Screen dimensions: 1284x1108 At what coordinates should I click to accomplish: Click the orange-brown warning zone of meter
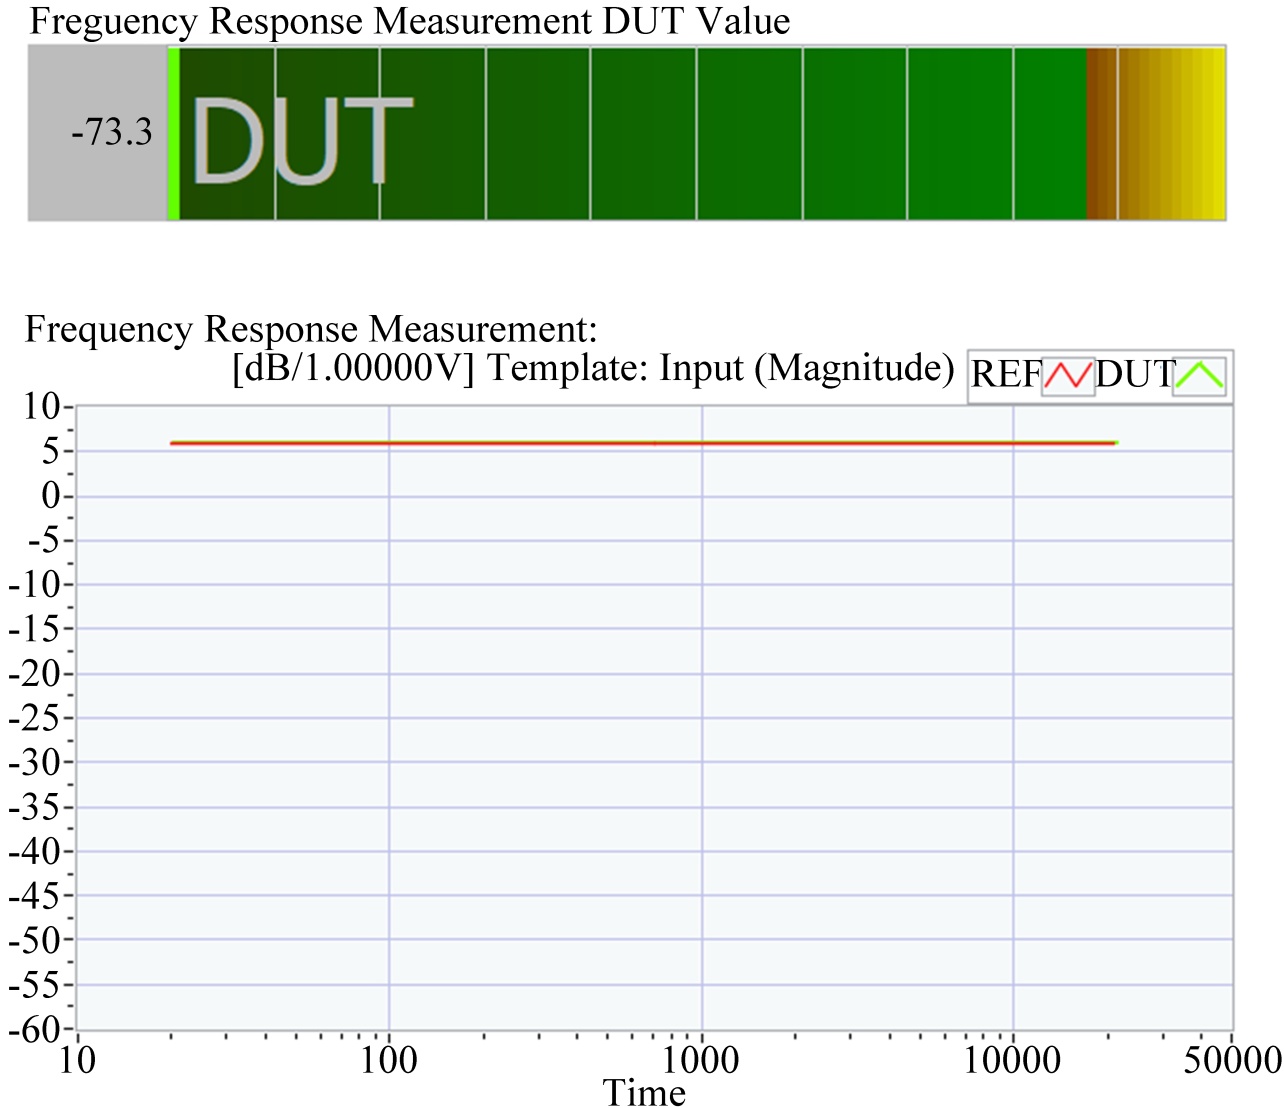click(x=1101, y=133)
